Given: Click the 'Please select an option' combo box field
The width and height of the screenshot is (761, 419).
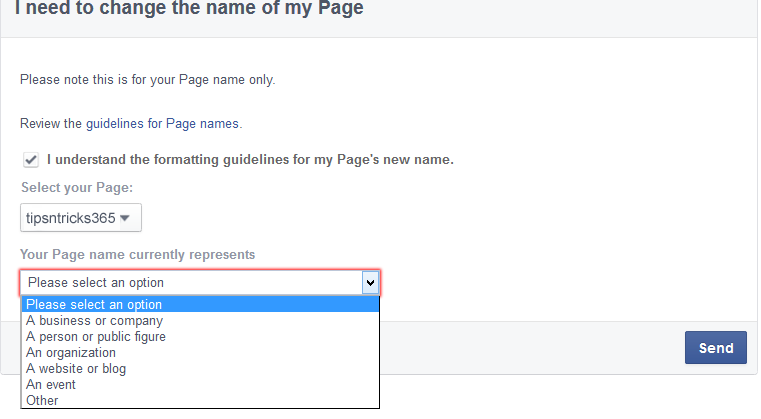Looking at the screenshot, I should (x=200, y=283).
